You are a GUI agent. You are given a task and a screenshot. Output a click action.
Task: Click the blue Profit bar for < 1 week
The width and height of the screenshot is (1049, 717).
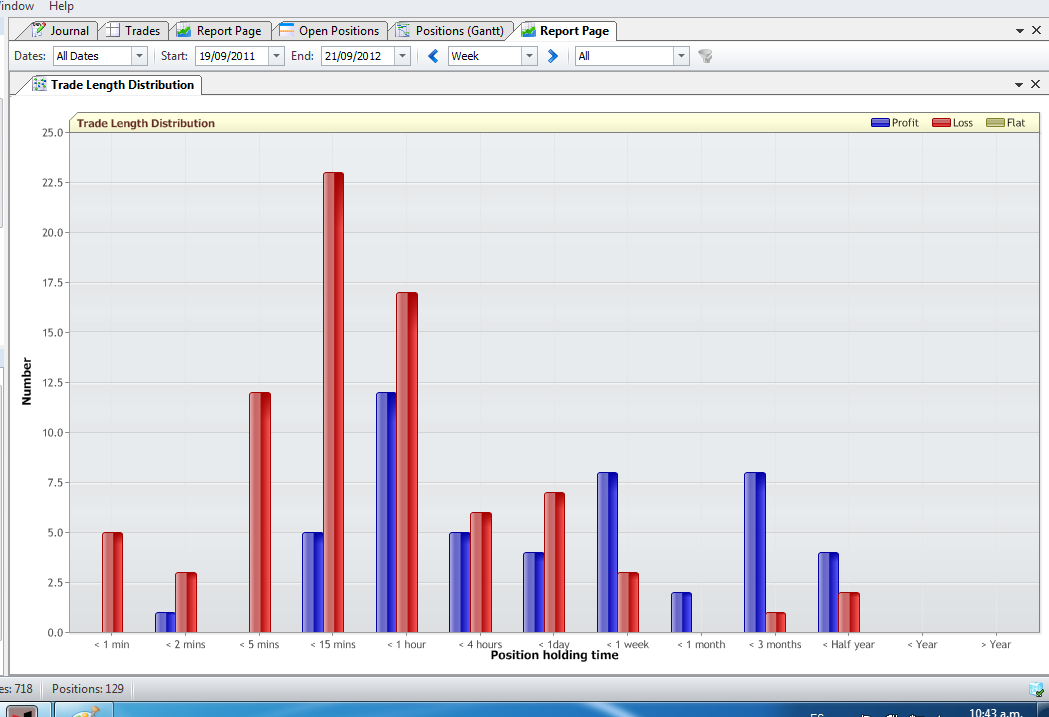pyautogui.click(x=607, y=552)
